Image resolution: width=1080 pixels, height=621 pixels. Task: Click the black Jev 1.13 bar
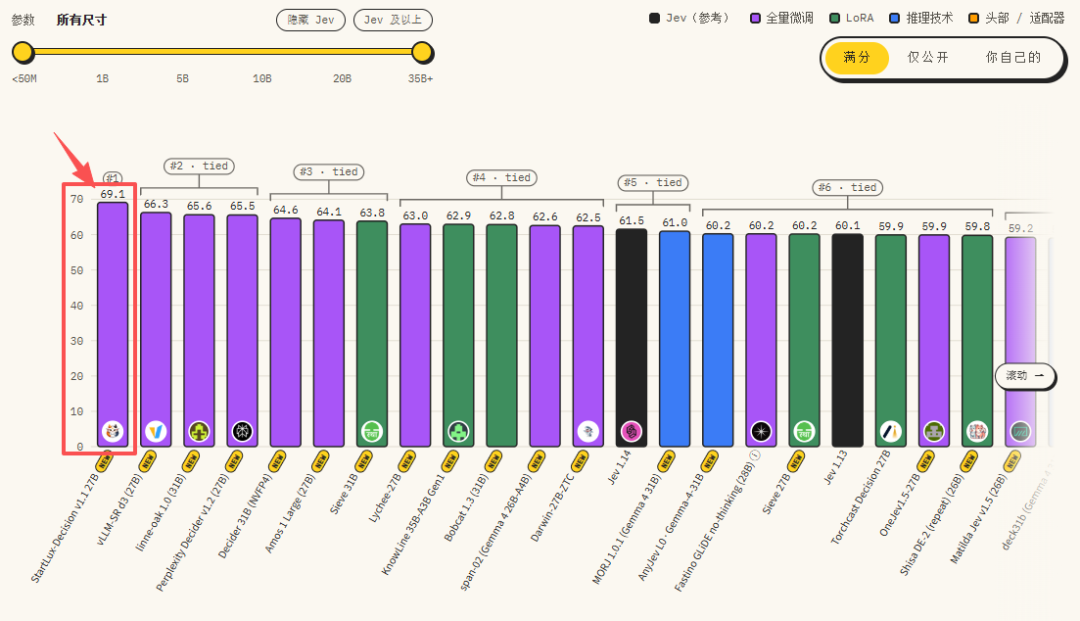point(847,340)
